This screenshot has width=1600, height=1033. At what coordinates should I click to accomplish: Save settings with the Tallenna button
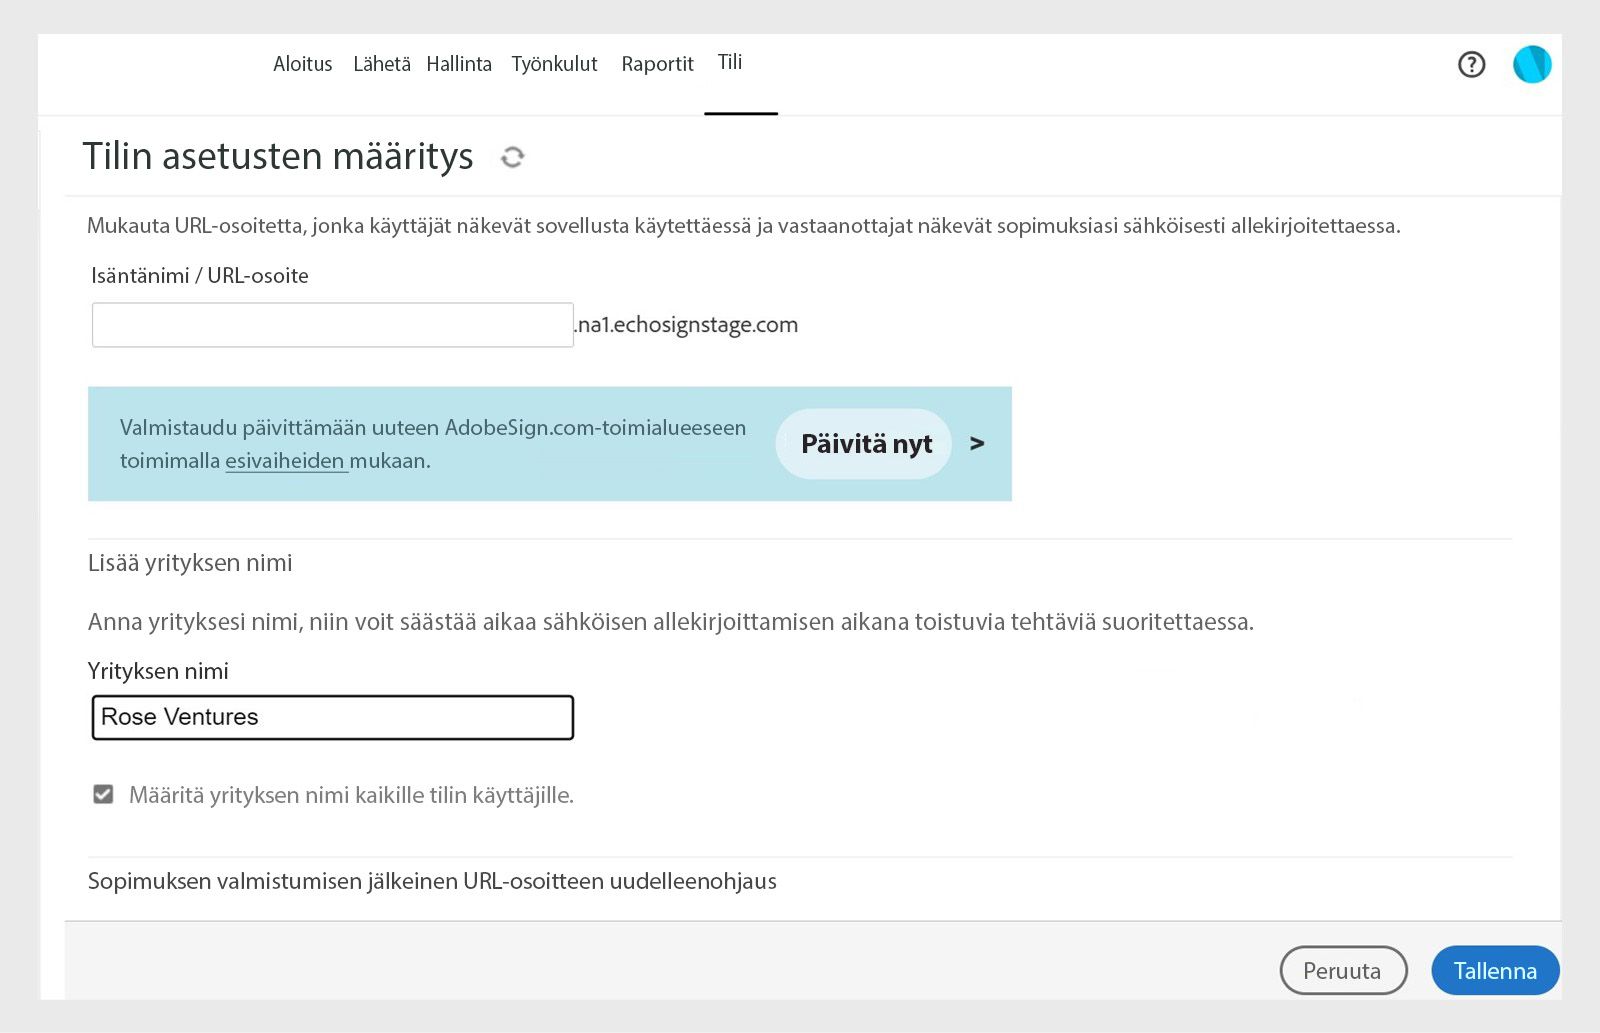(x=1495, y=970)
